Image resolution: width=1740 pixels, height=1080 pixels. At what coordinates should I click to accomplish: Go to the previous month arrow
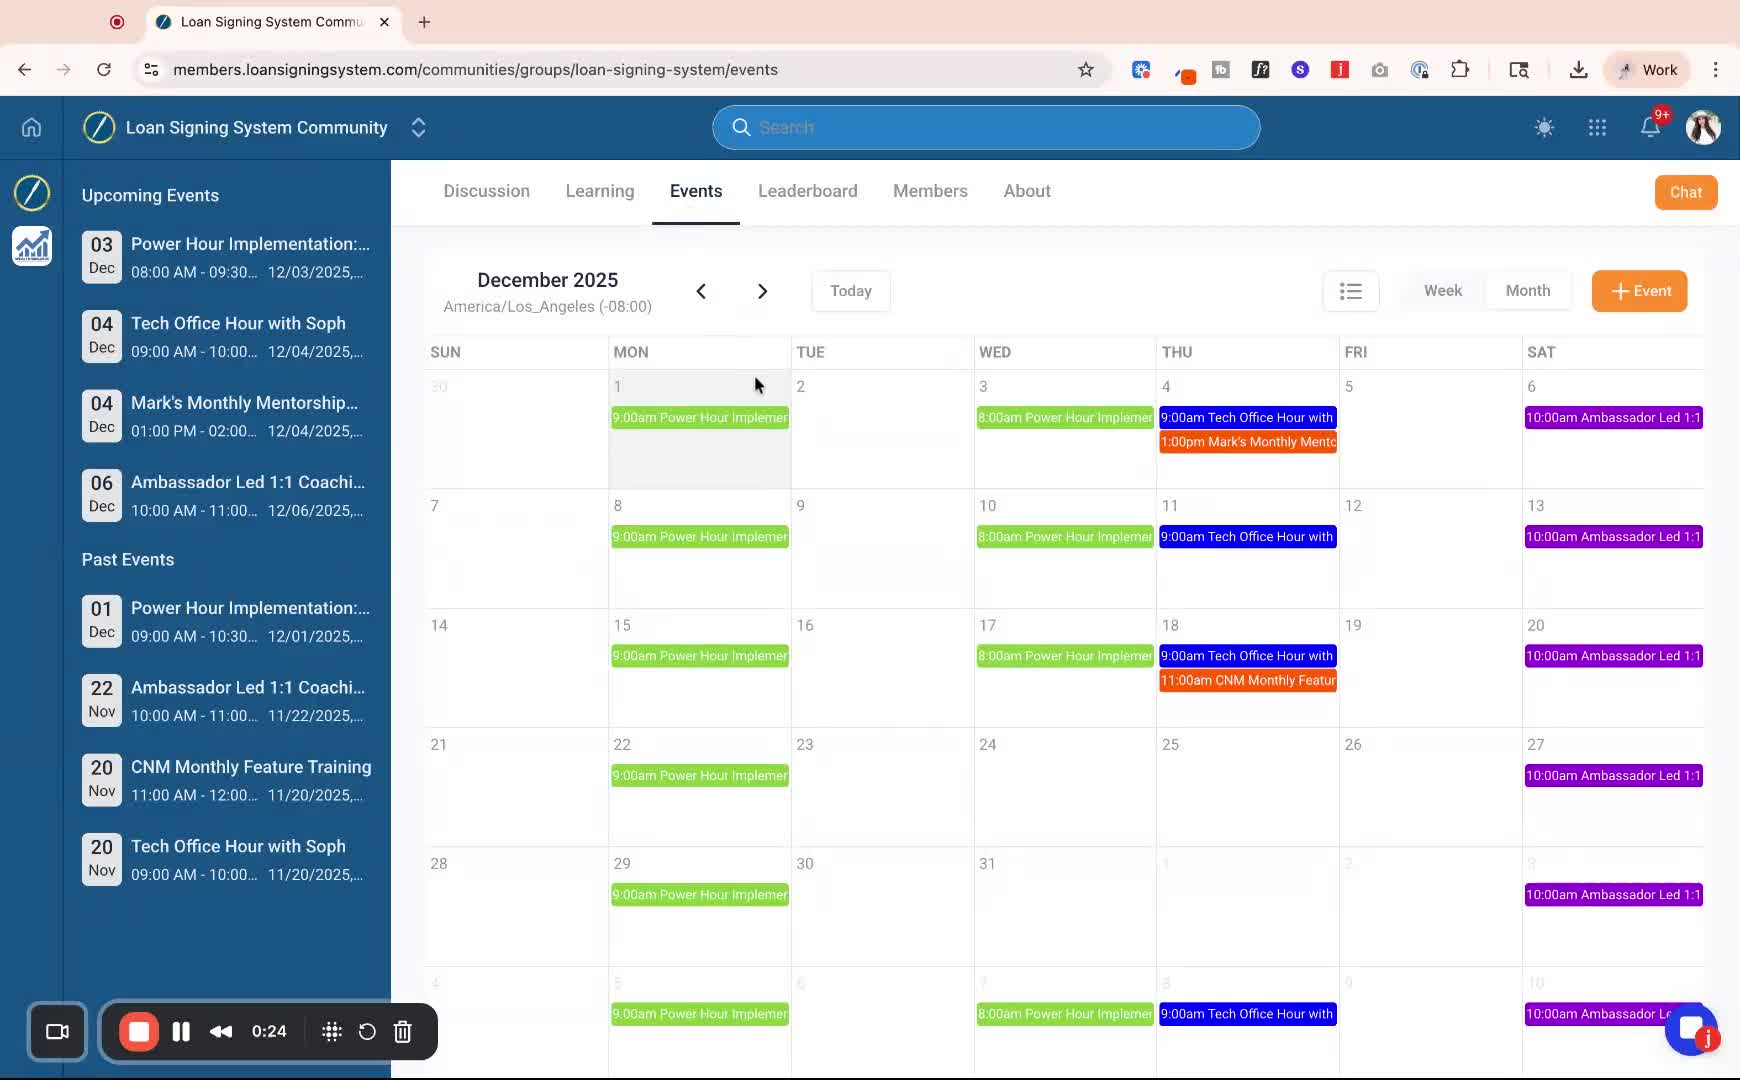pos(701,291)
